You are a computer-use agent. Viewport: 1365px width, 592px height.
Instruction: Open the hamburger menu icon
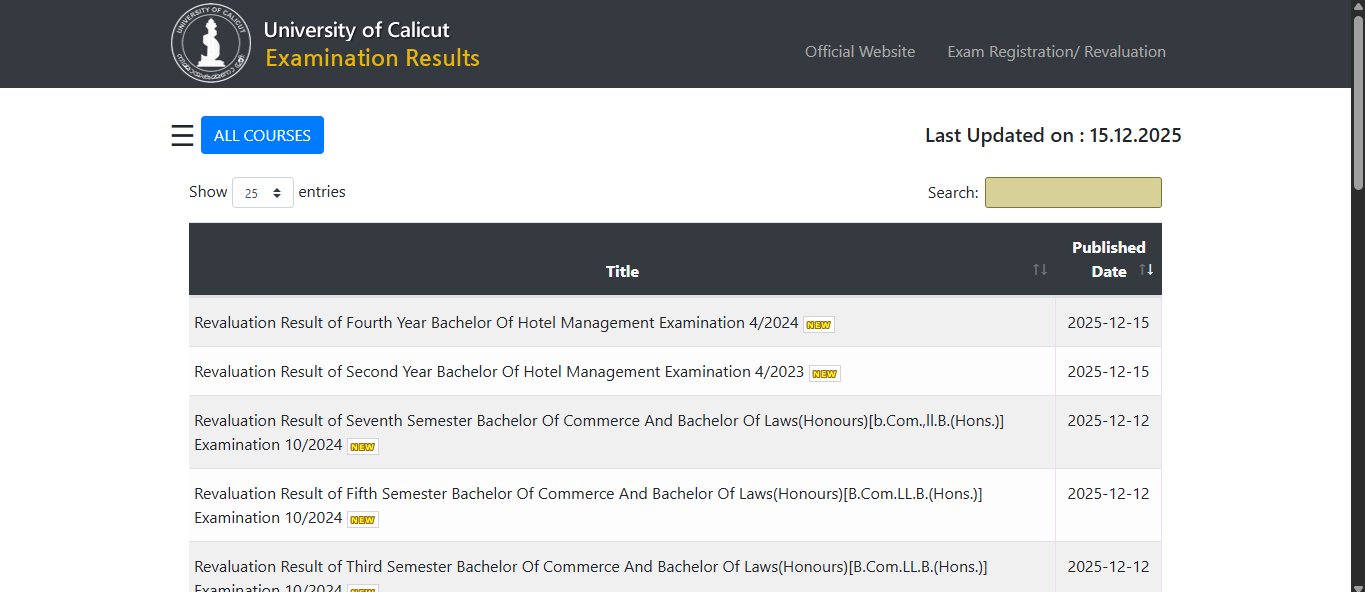click(x=182, y=136)
